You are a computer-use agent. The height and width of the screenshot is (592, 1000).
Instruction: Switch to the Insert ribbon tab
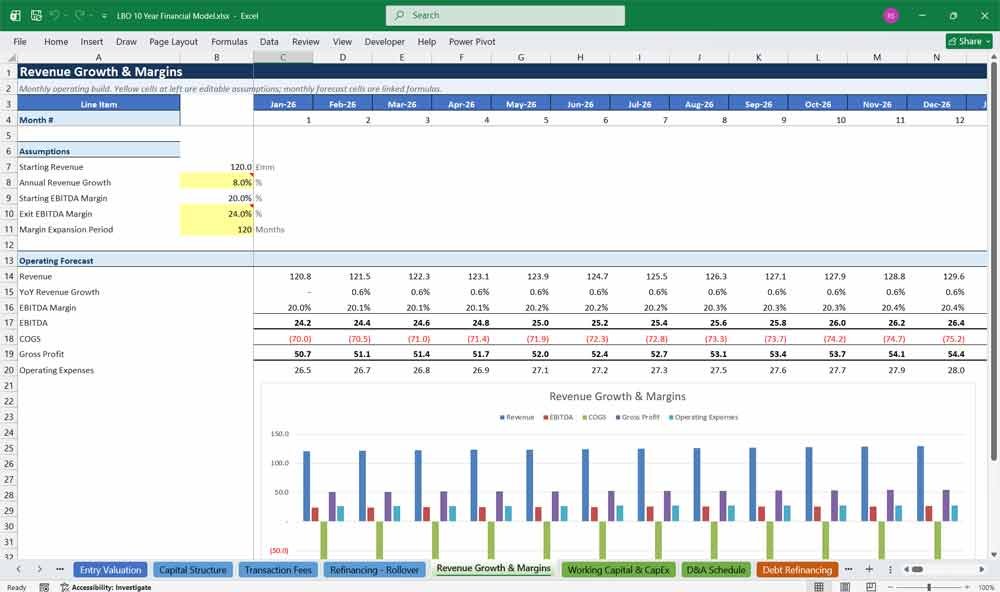[92, 41]
